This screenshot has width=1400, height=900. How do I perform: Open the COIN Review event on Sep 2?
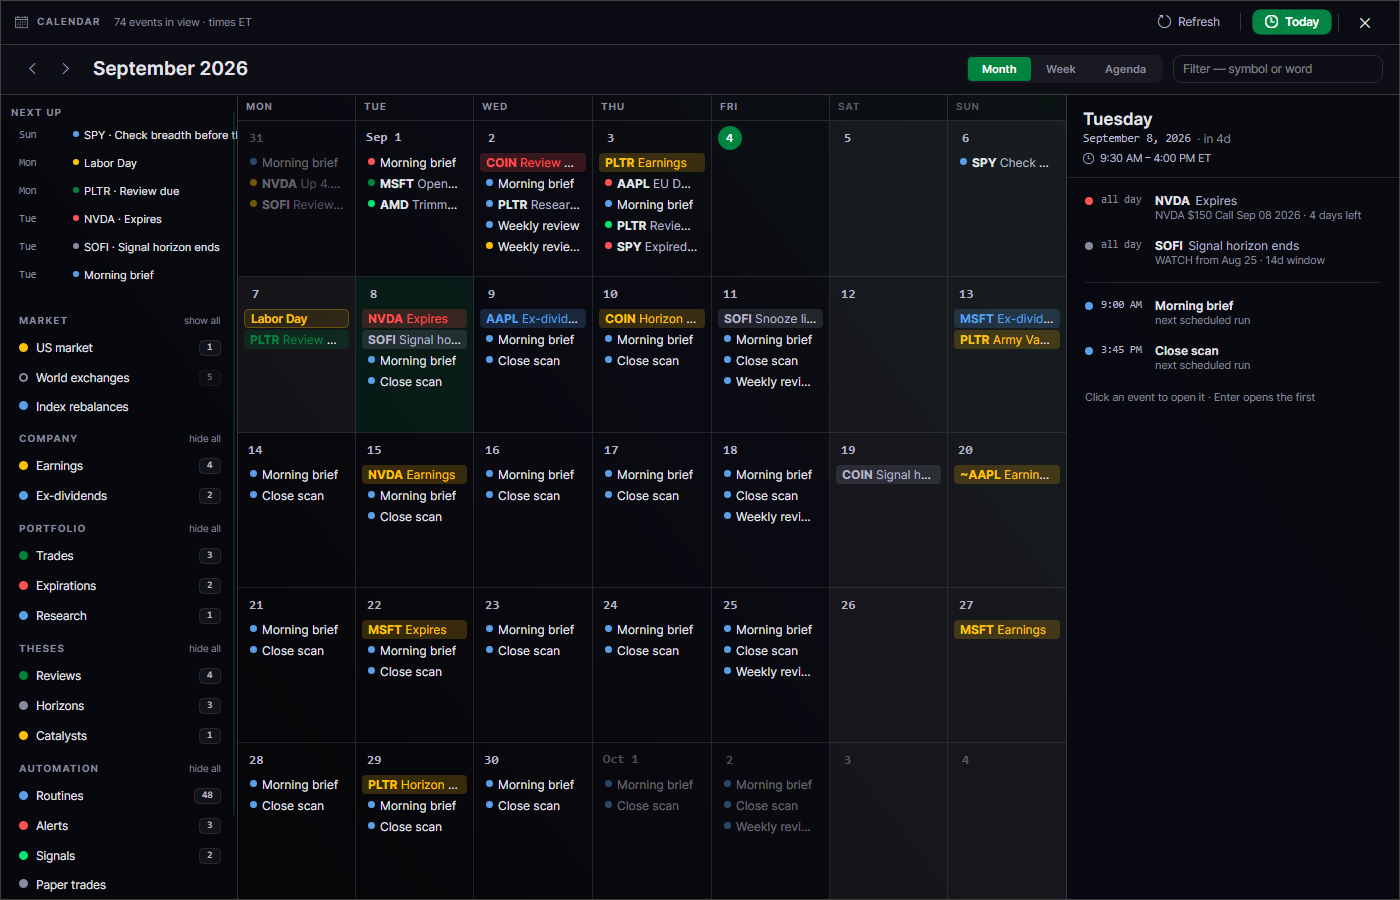pyautogui.click(x=533, y=163)
